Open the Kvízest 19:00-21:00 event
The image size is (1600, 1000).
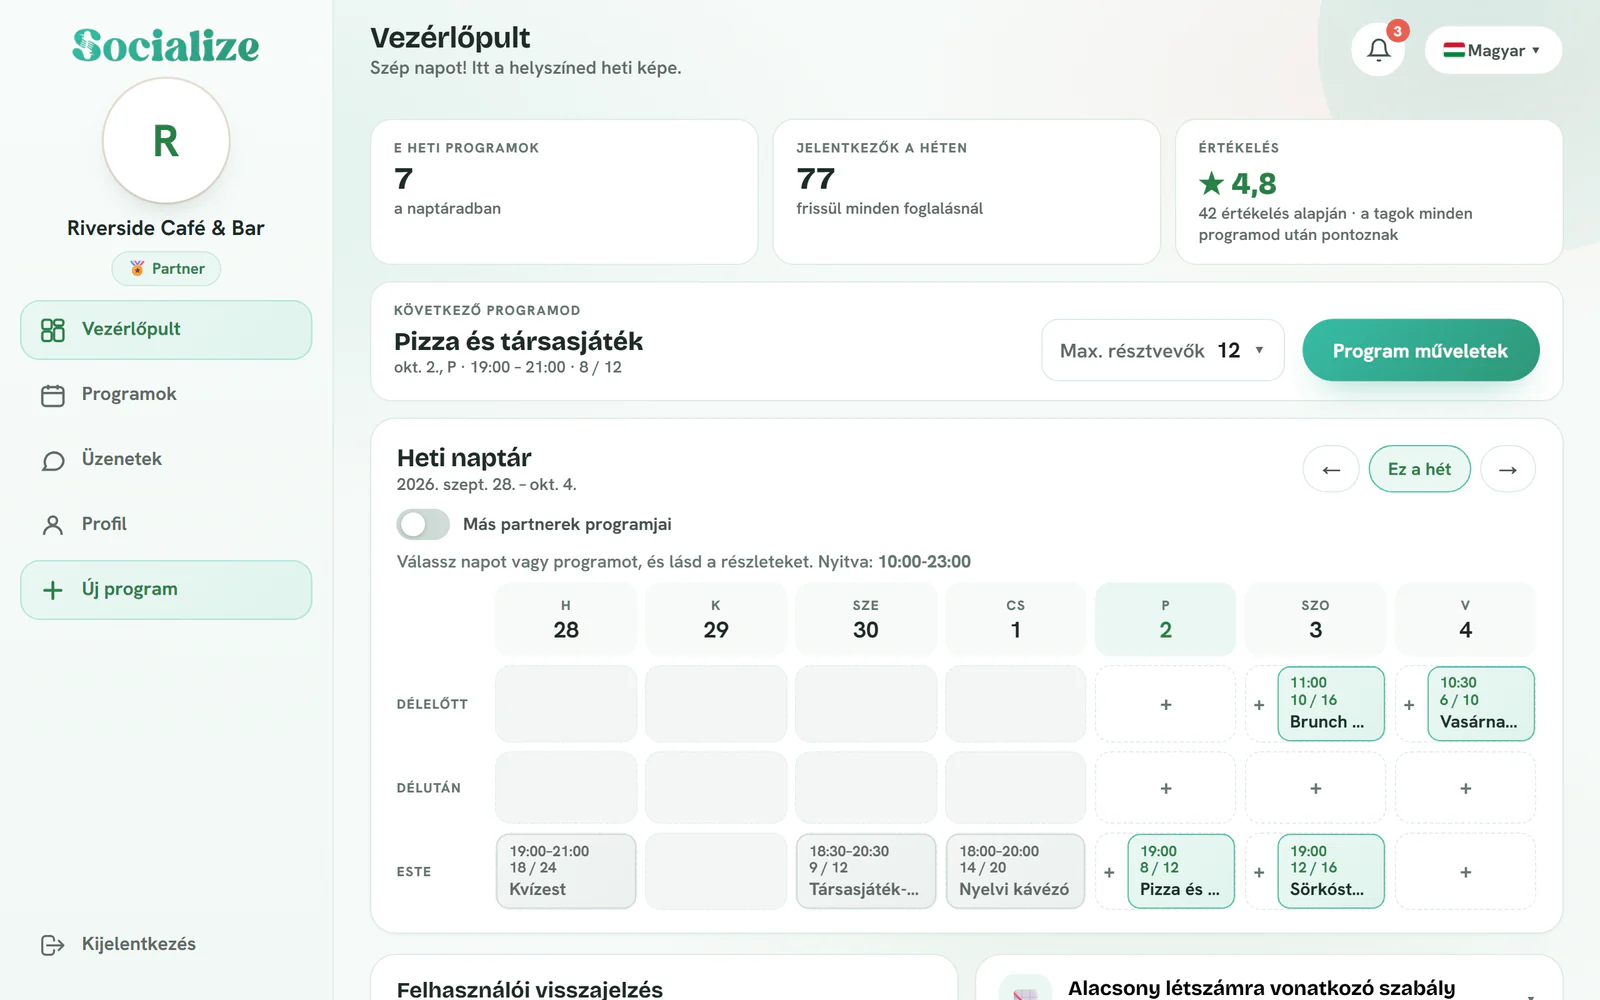pyautogui.click(x=566, y=871)
